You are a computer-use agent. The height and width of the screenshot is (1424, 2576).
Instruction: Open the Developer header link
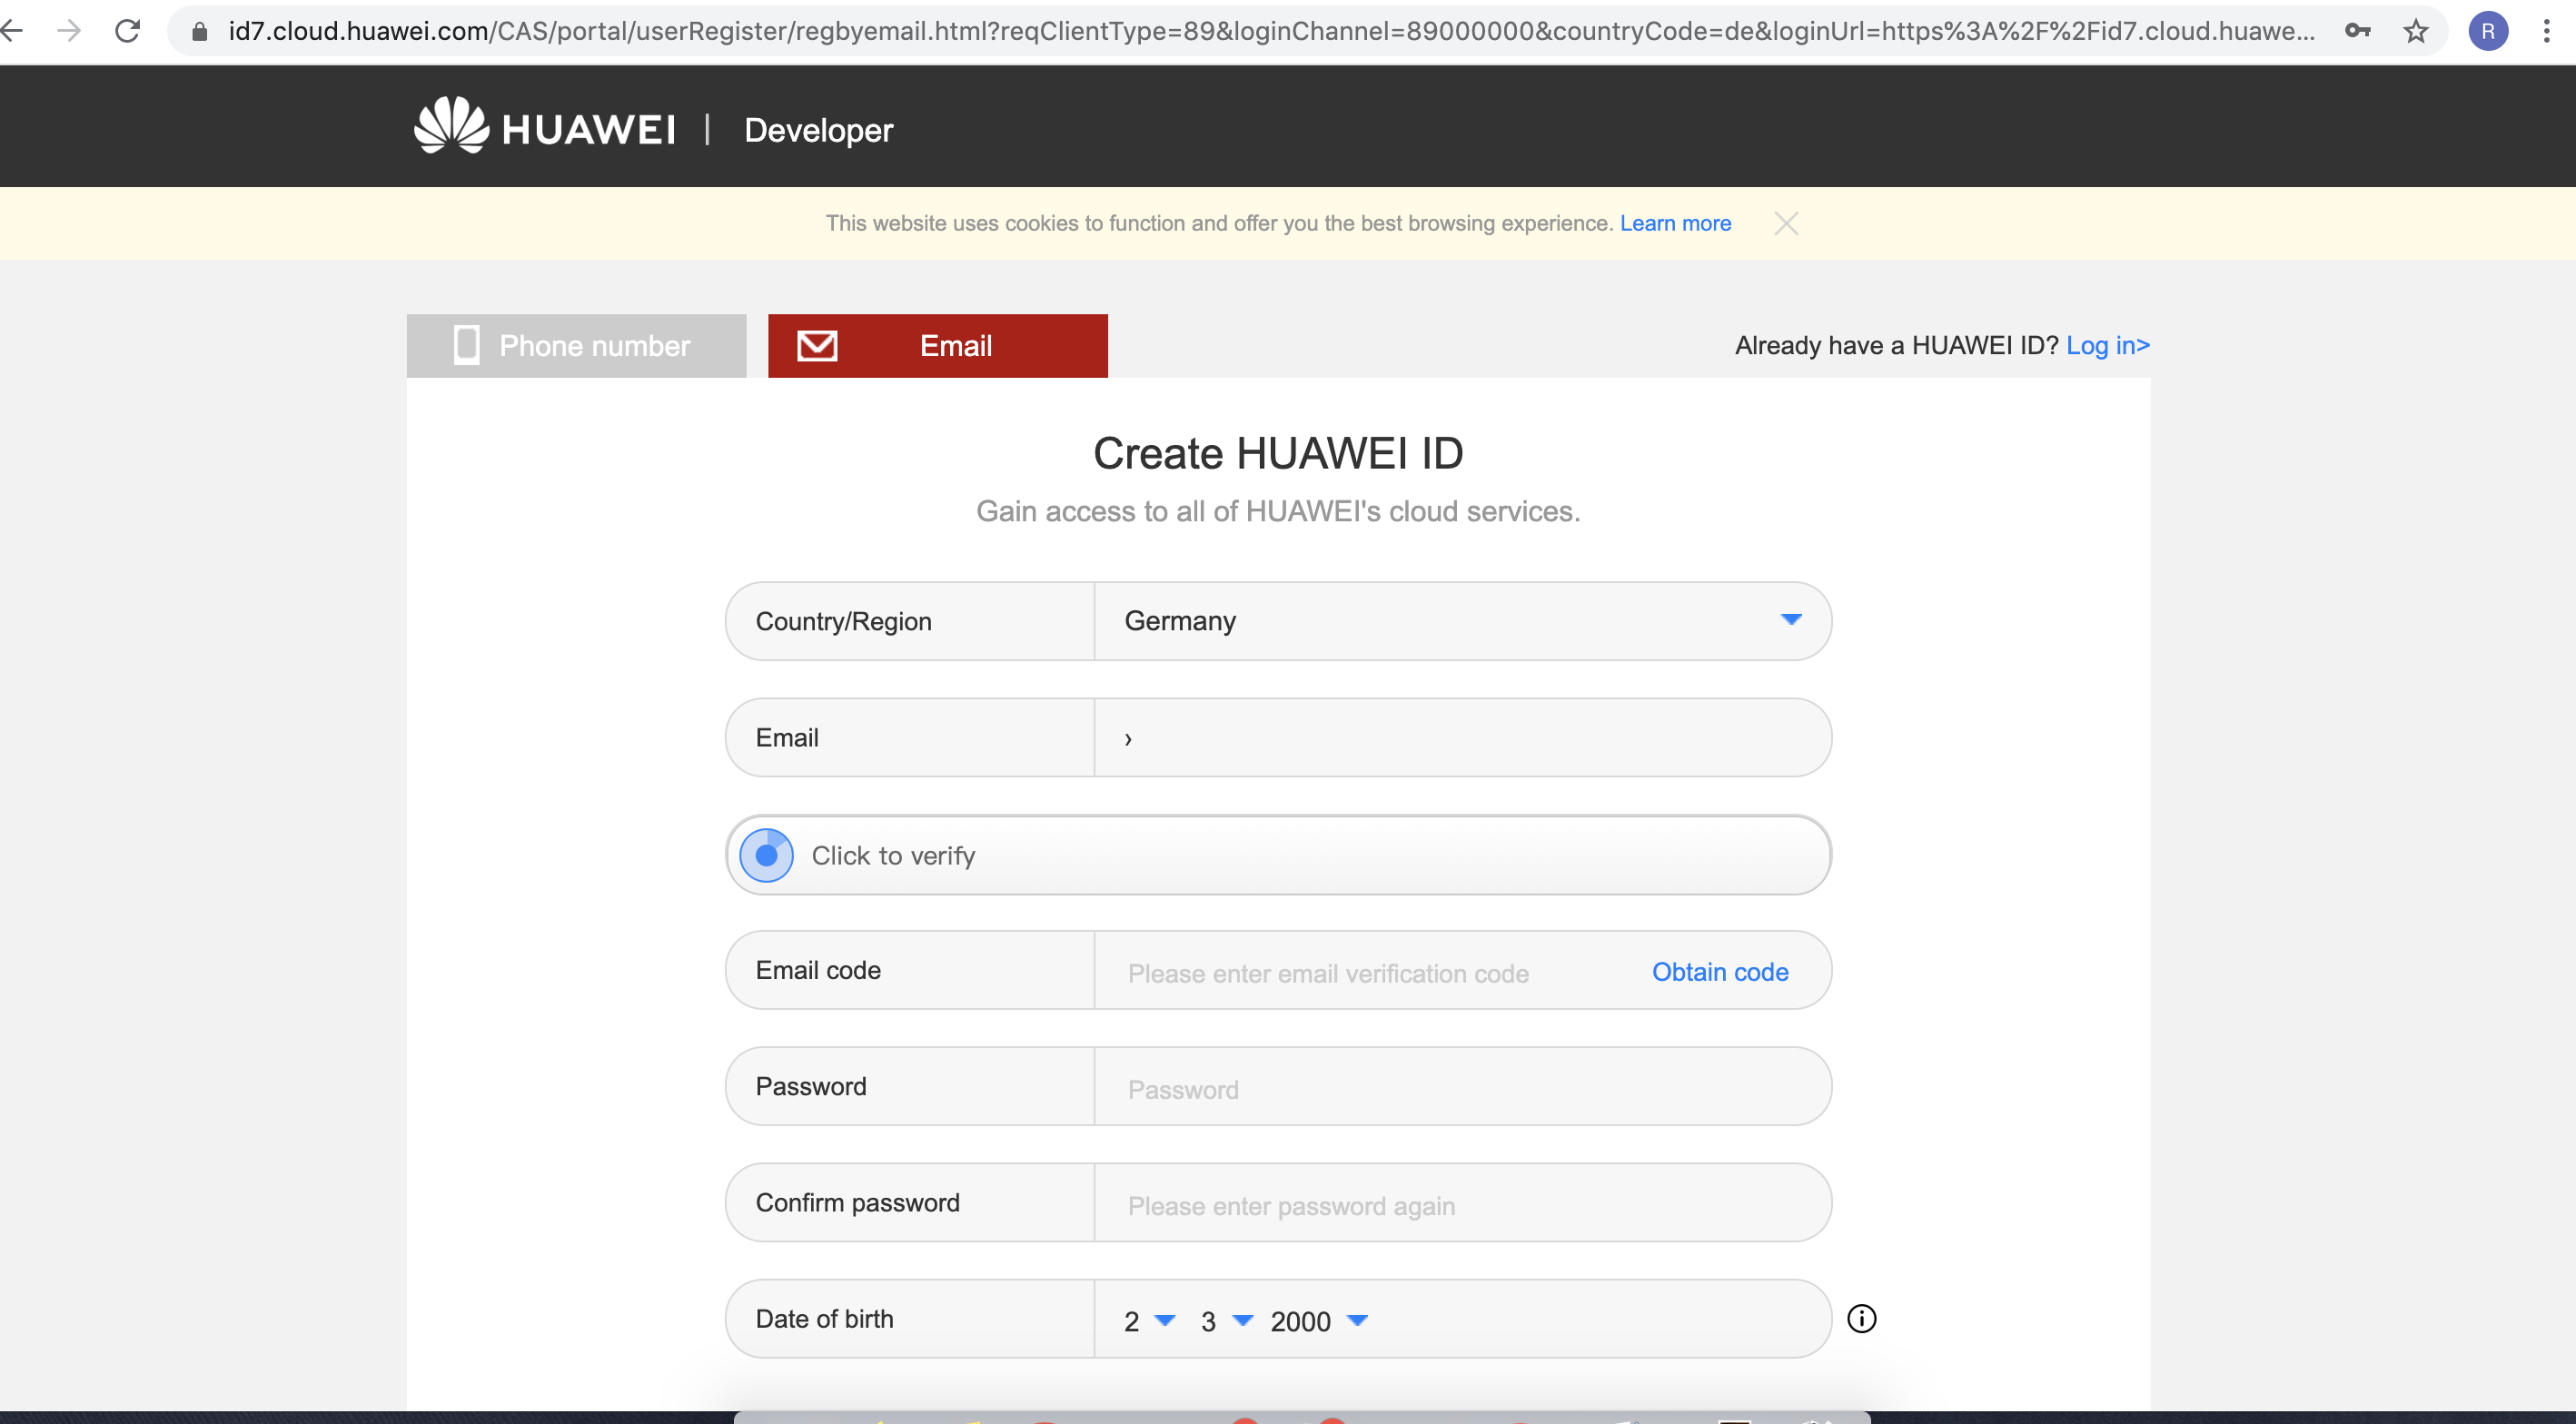point(818,130)
